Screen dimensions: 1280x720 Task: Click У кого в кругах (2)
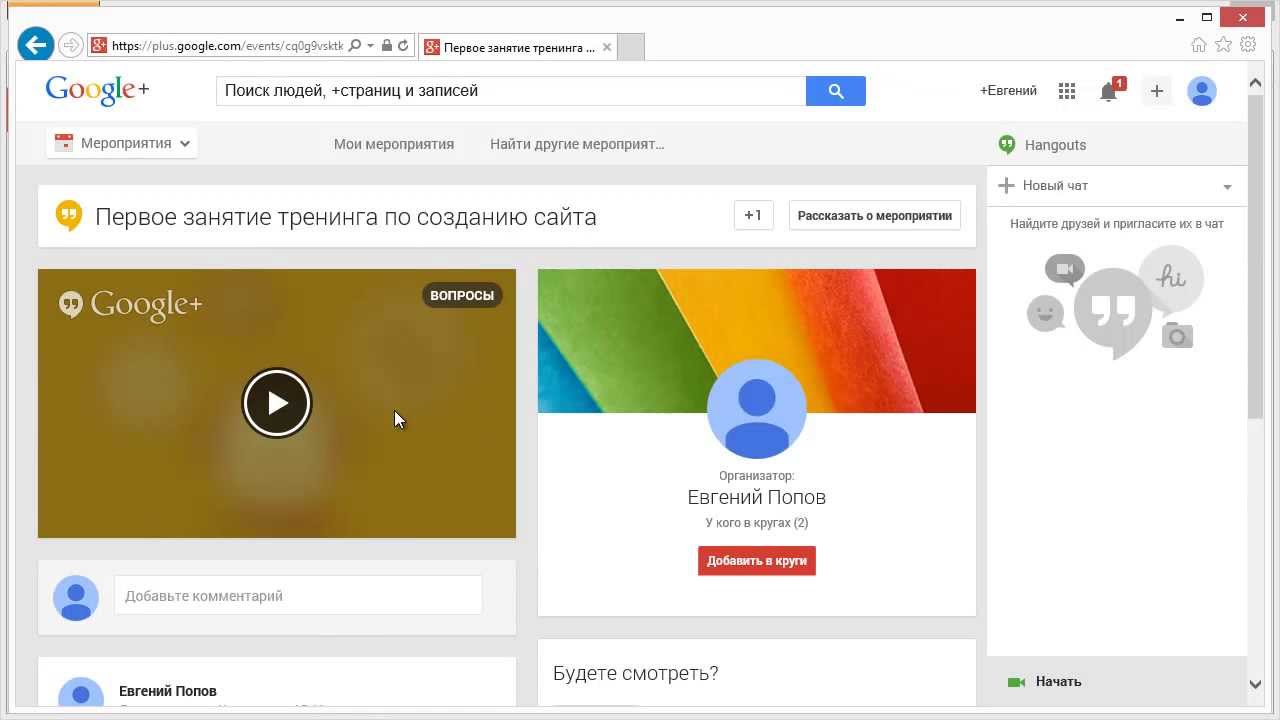pos(757,523)
